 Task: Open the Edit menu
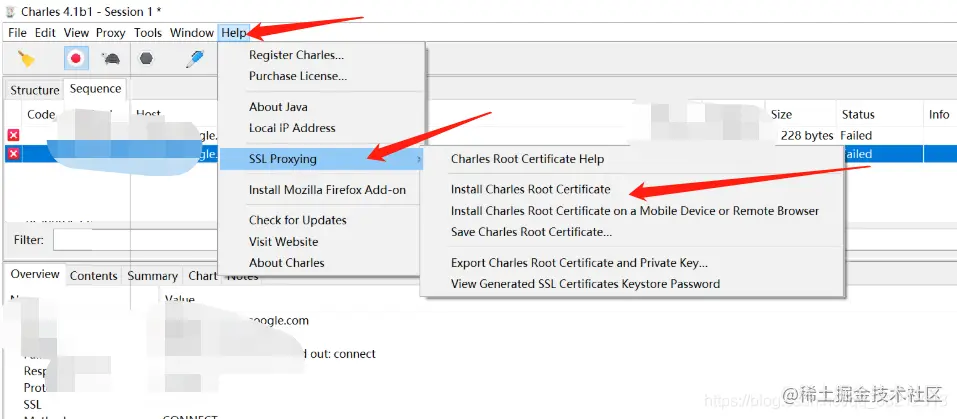(45, 33)
